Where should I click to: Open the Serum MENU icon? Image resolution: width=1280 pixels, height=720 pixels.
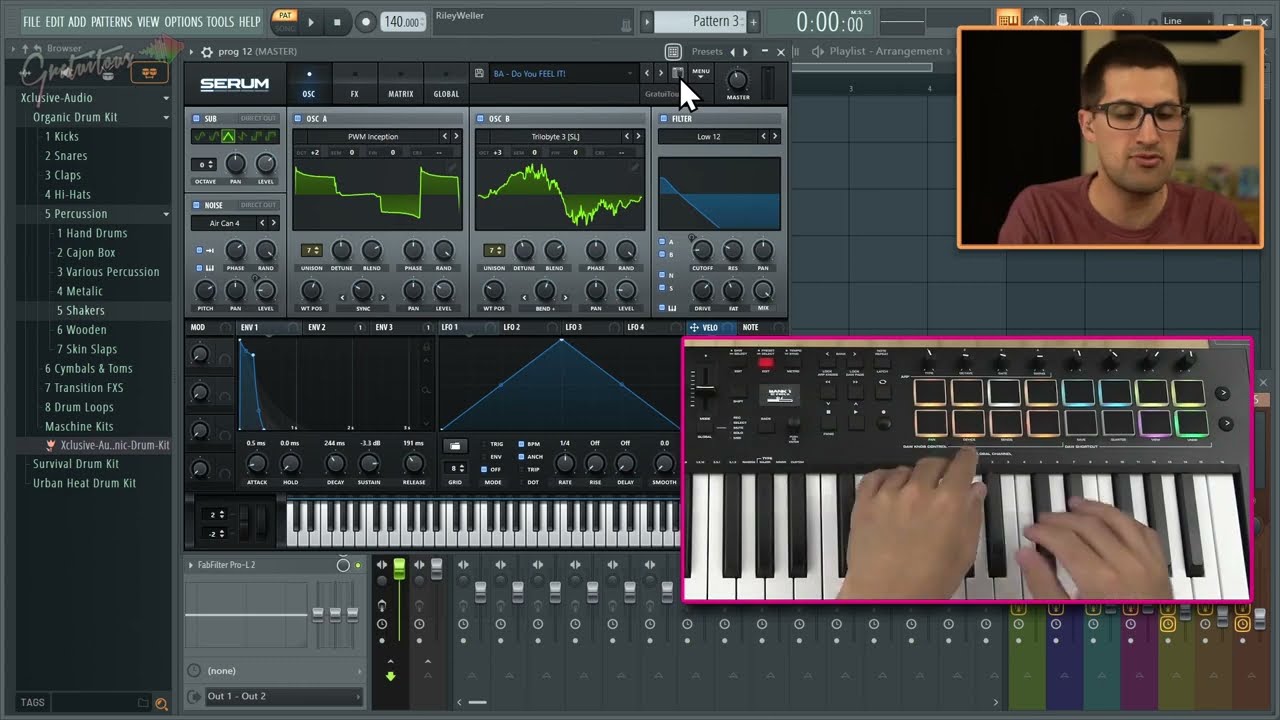pyautogui.click(x=701, y=73)
